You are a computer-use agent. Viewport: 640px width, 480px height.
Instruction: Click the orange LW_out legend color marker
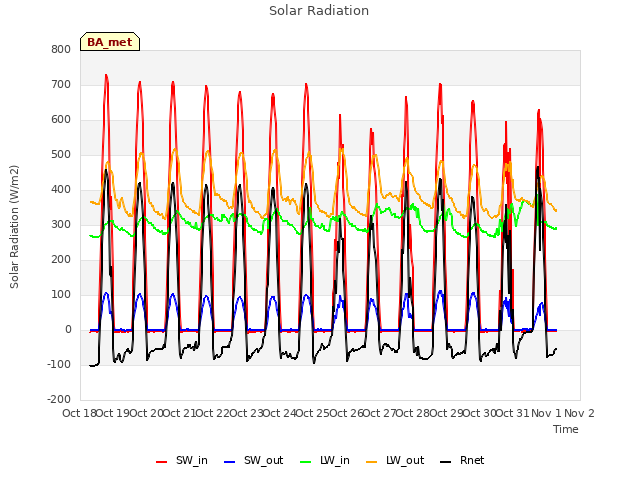[x=372, y=462]
